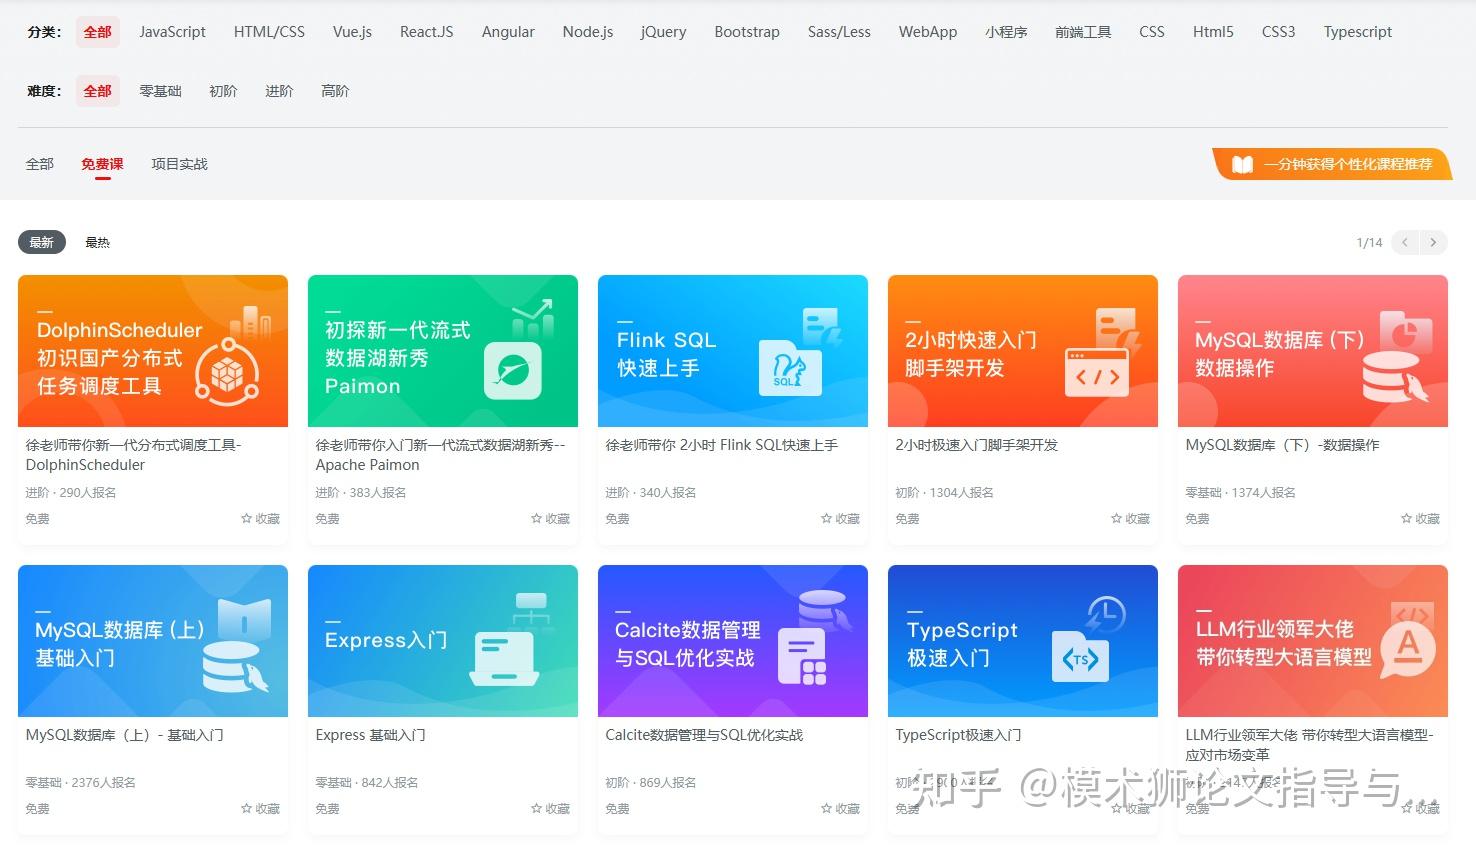Viewport: 1476px width, 848px height.
Task: Filter category by WebApp
Action: point(928,32)
